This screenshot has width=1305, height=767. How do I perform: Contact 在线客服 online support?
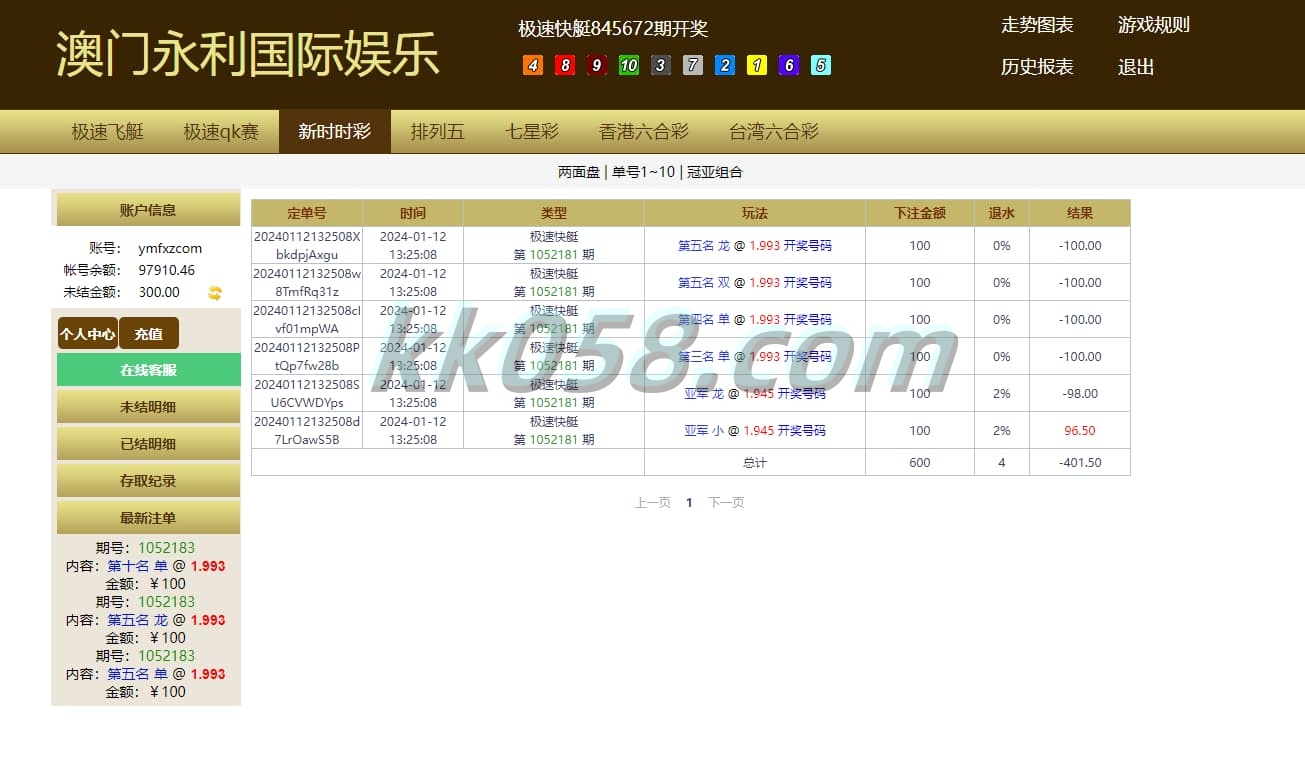(x=148, y=370)
